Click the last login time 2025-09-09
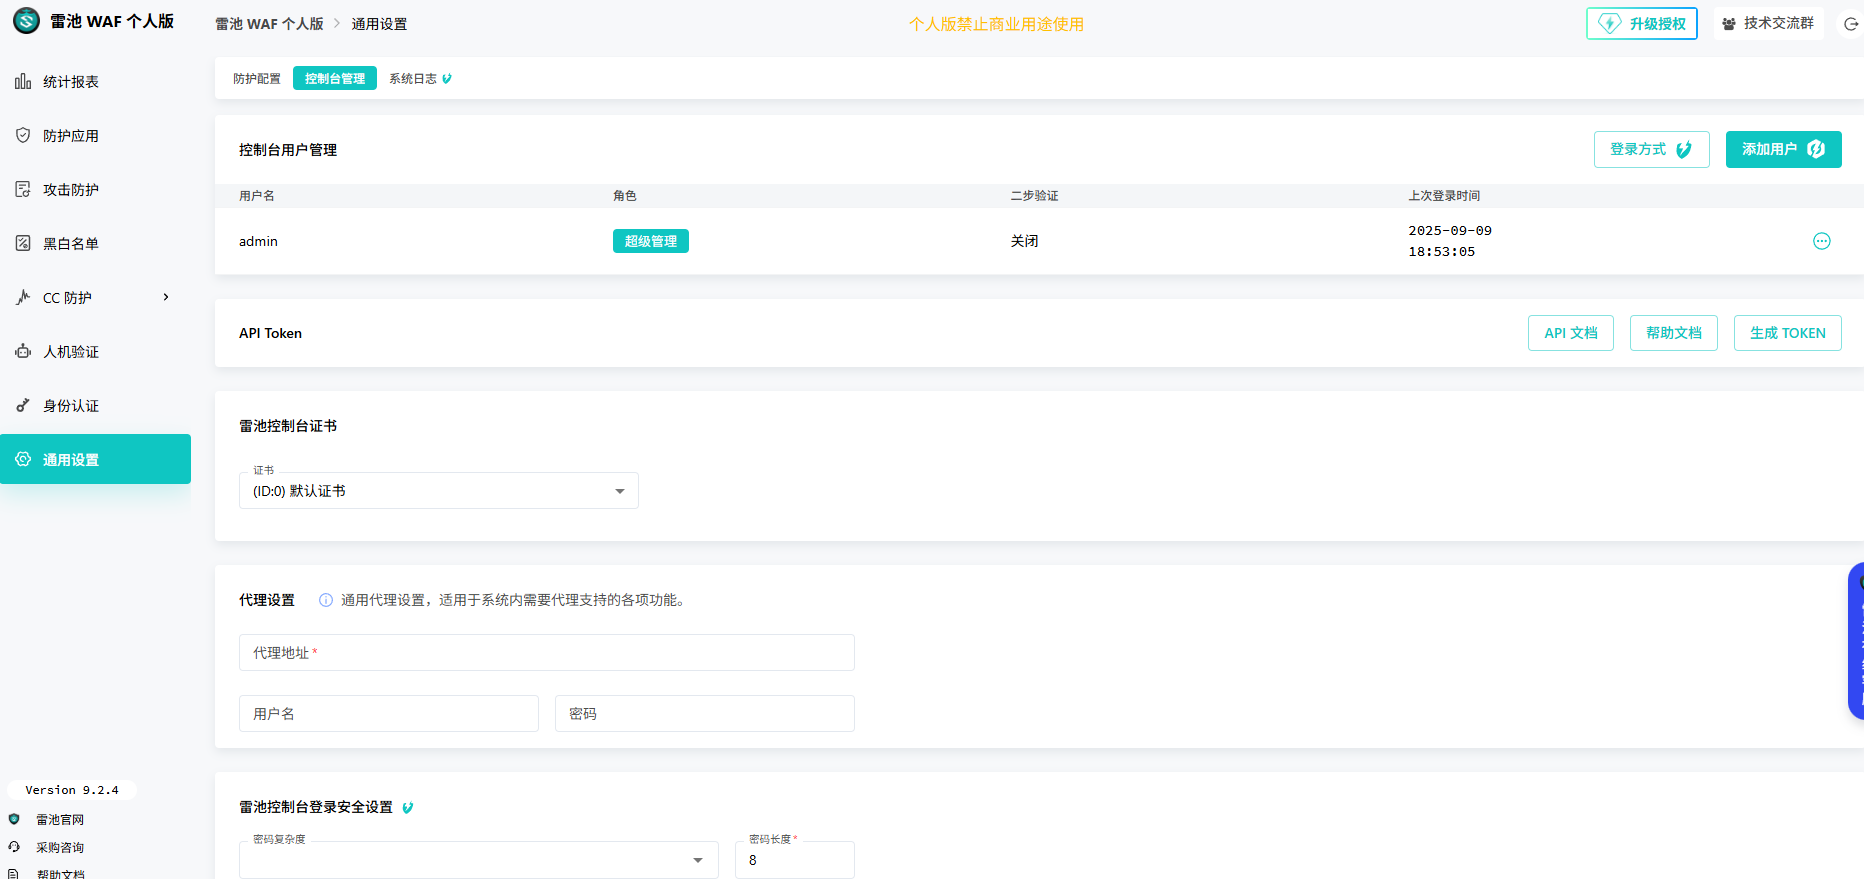This screenshot has width=1864, height=879. click(x=1450, y=241)
